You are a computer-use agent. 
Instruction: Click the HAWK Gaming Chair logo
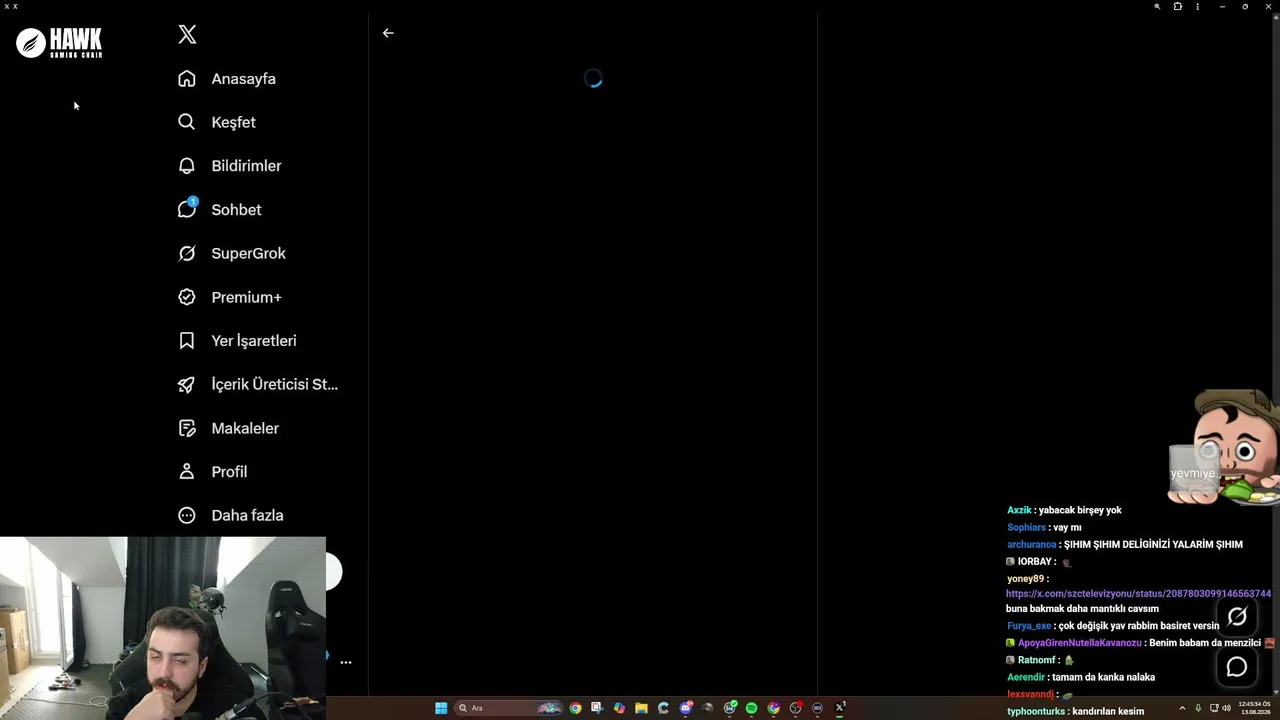tap(59, 42)
